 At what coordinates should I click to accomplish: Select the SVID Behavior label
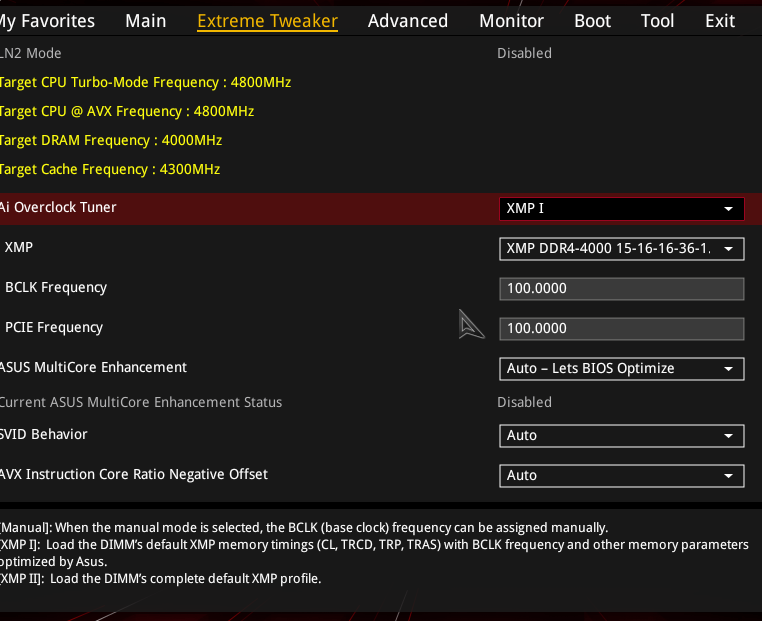pyautogui.click(x=44, y=434)
